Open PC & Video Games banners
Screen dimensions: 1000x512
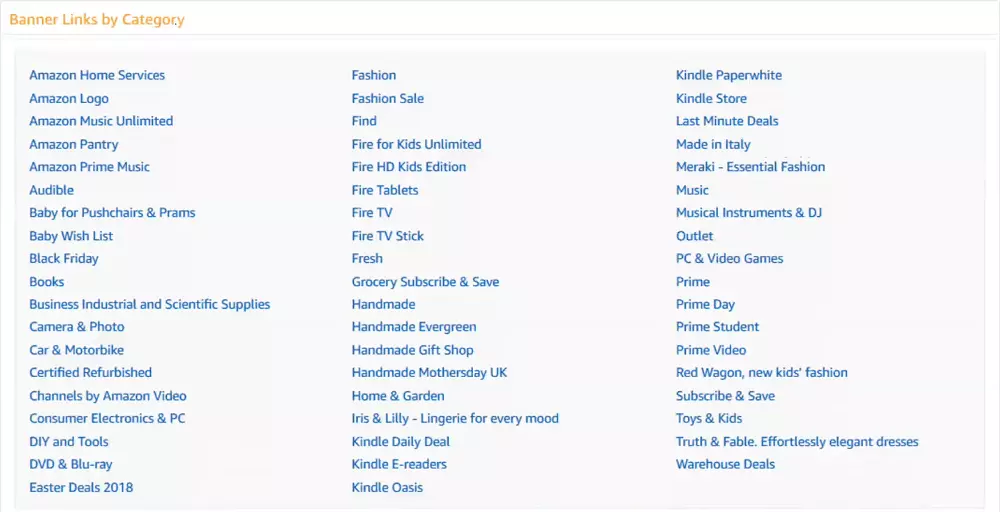(x=730, y=258)
